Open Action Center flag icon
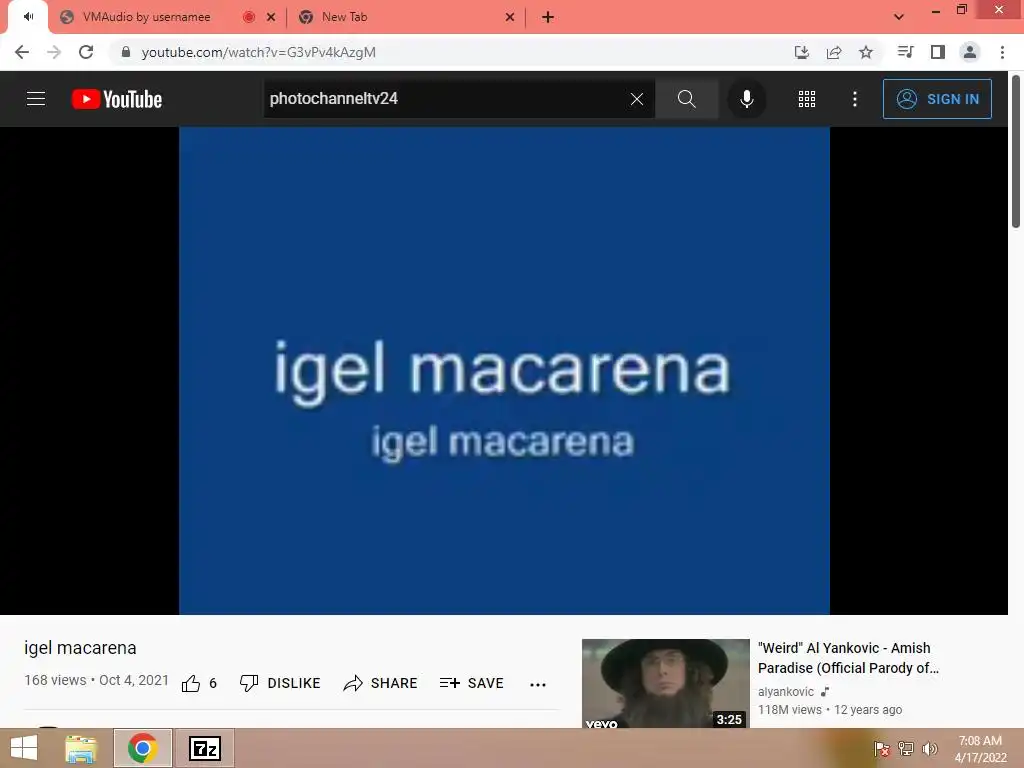This screenshot has width=1024, height=768. tap(882, 748)
